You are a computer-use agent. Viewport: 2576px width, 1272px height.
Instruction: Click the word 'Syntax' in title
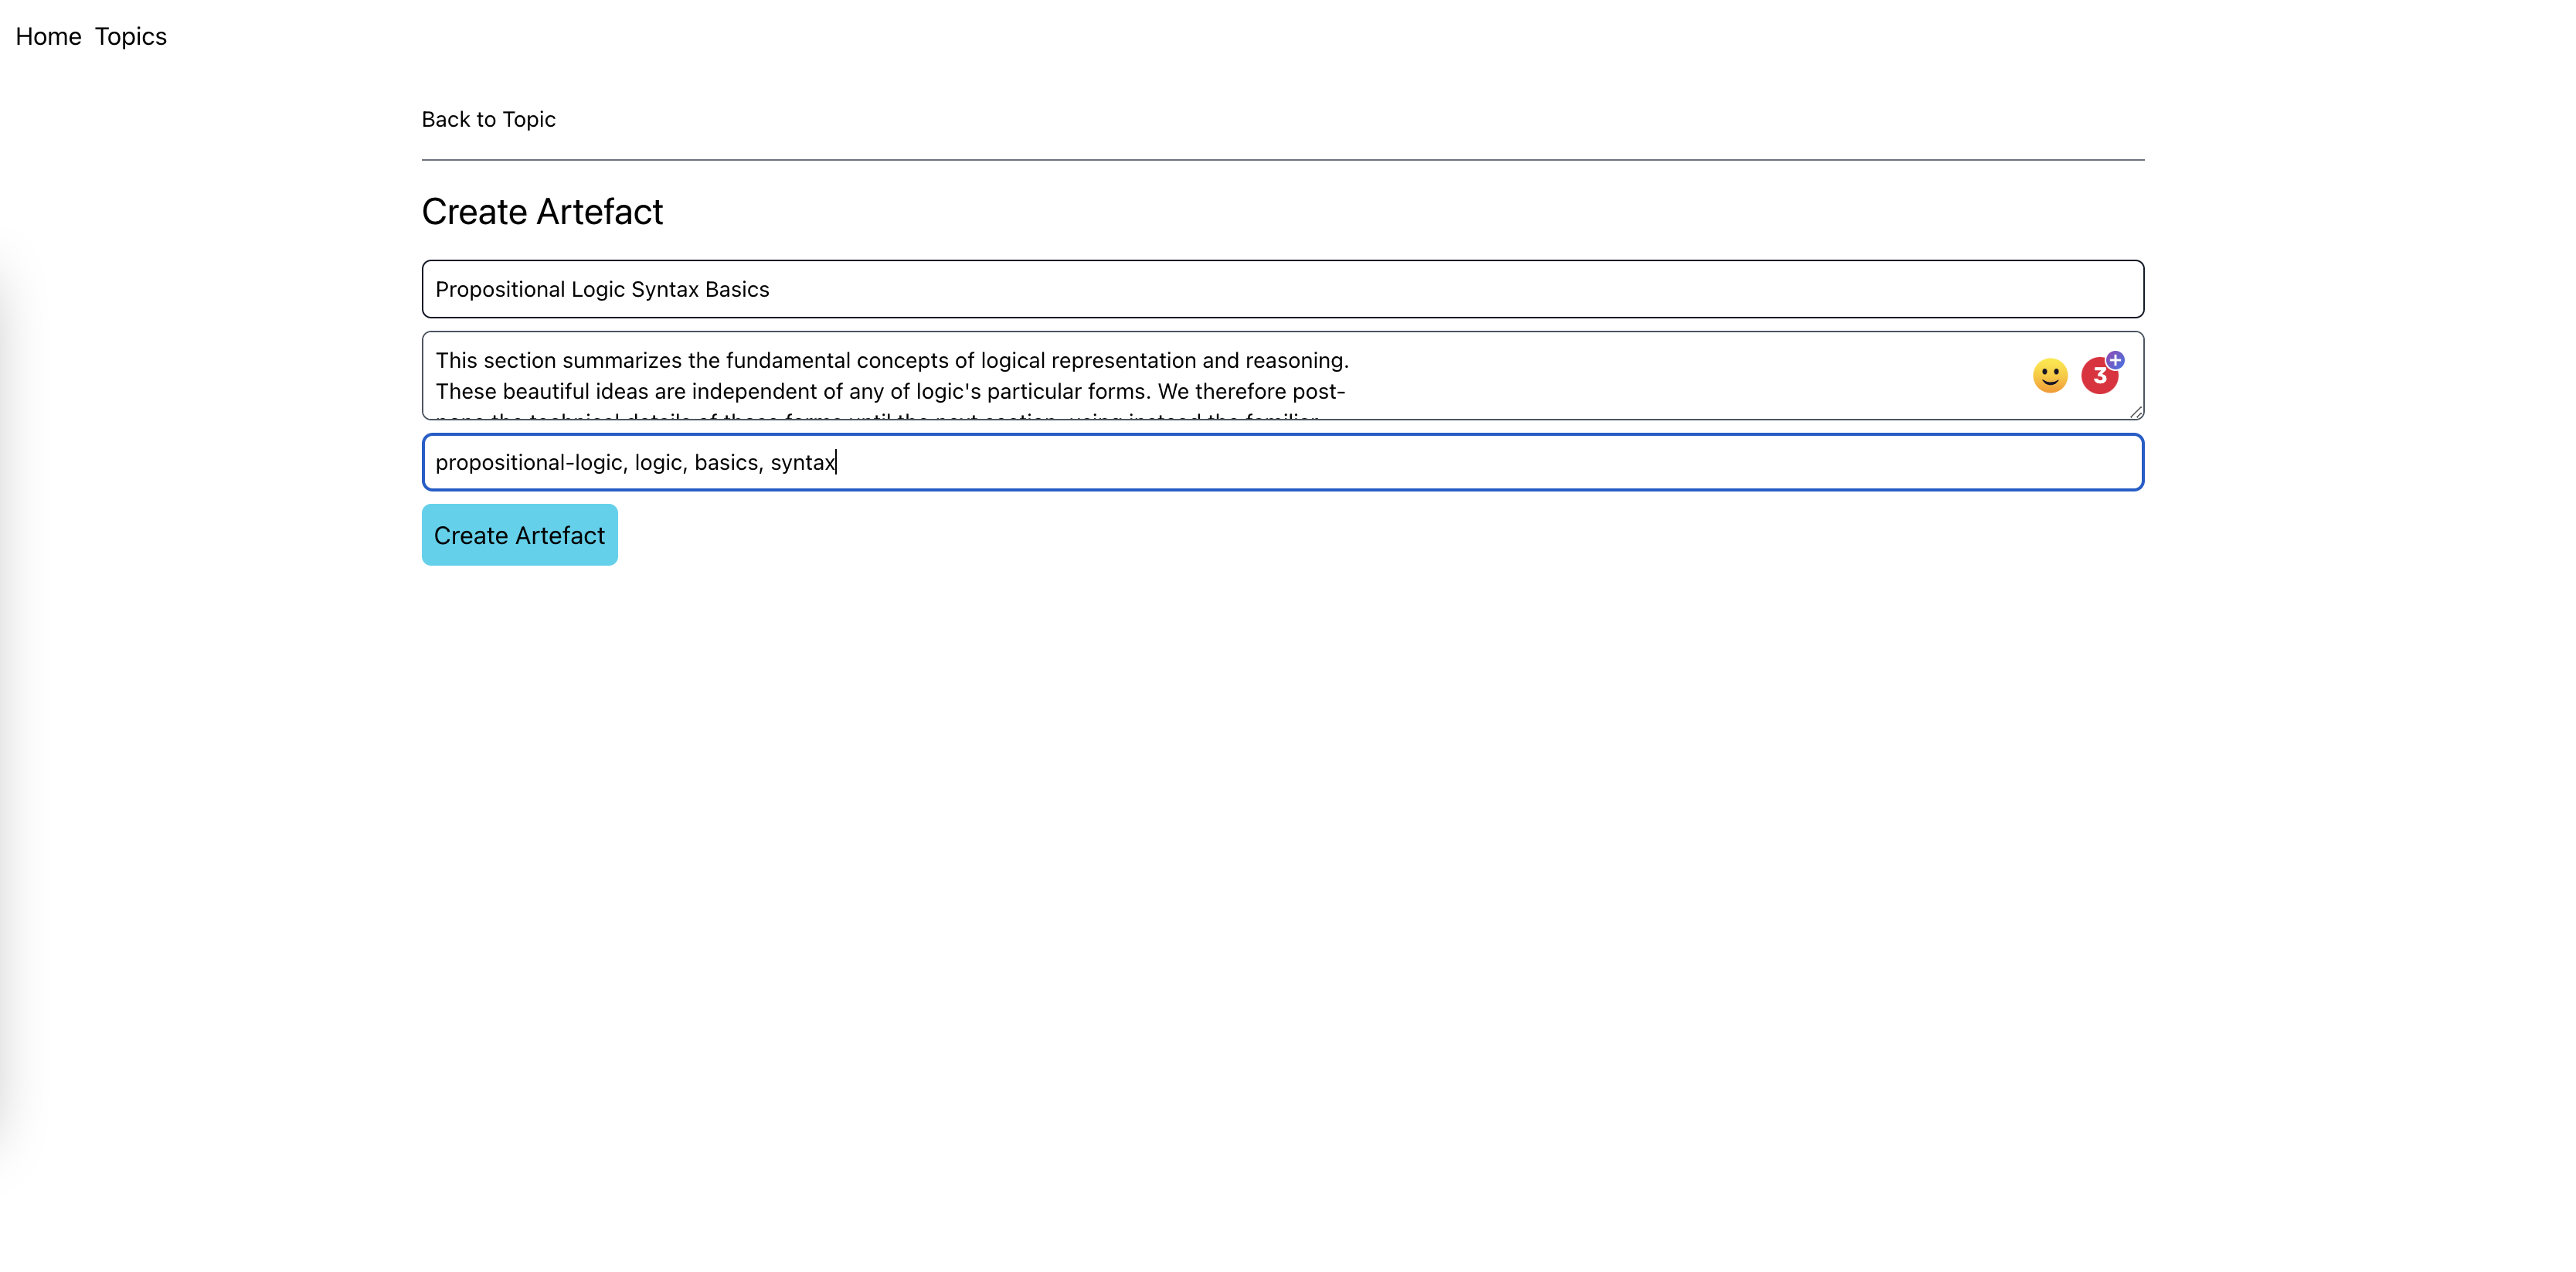(665, 289)
